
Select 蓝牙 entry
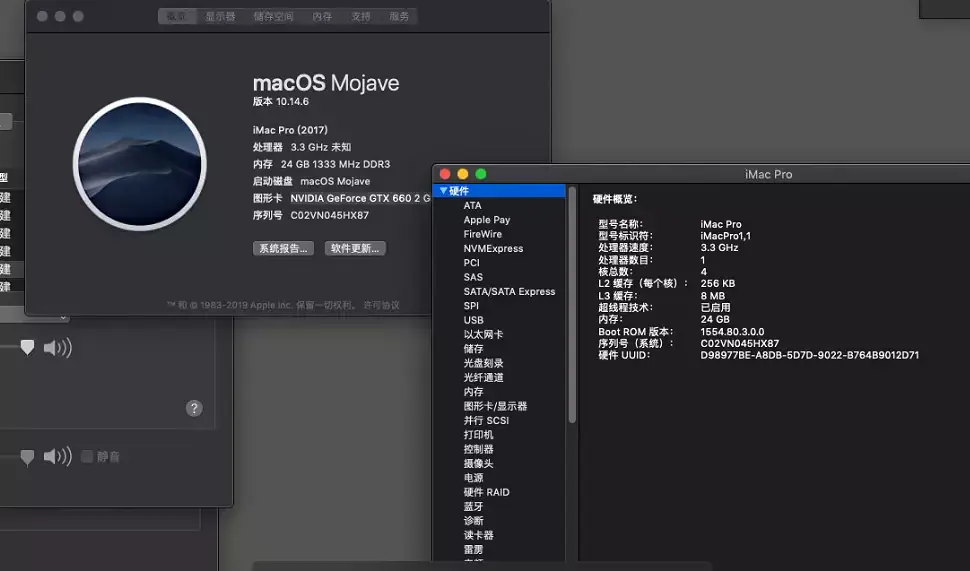[x=473, y=506]
